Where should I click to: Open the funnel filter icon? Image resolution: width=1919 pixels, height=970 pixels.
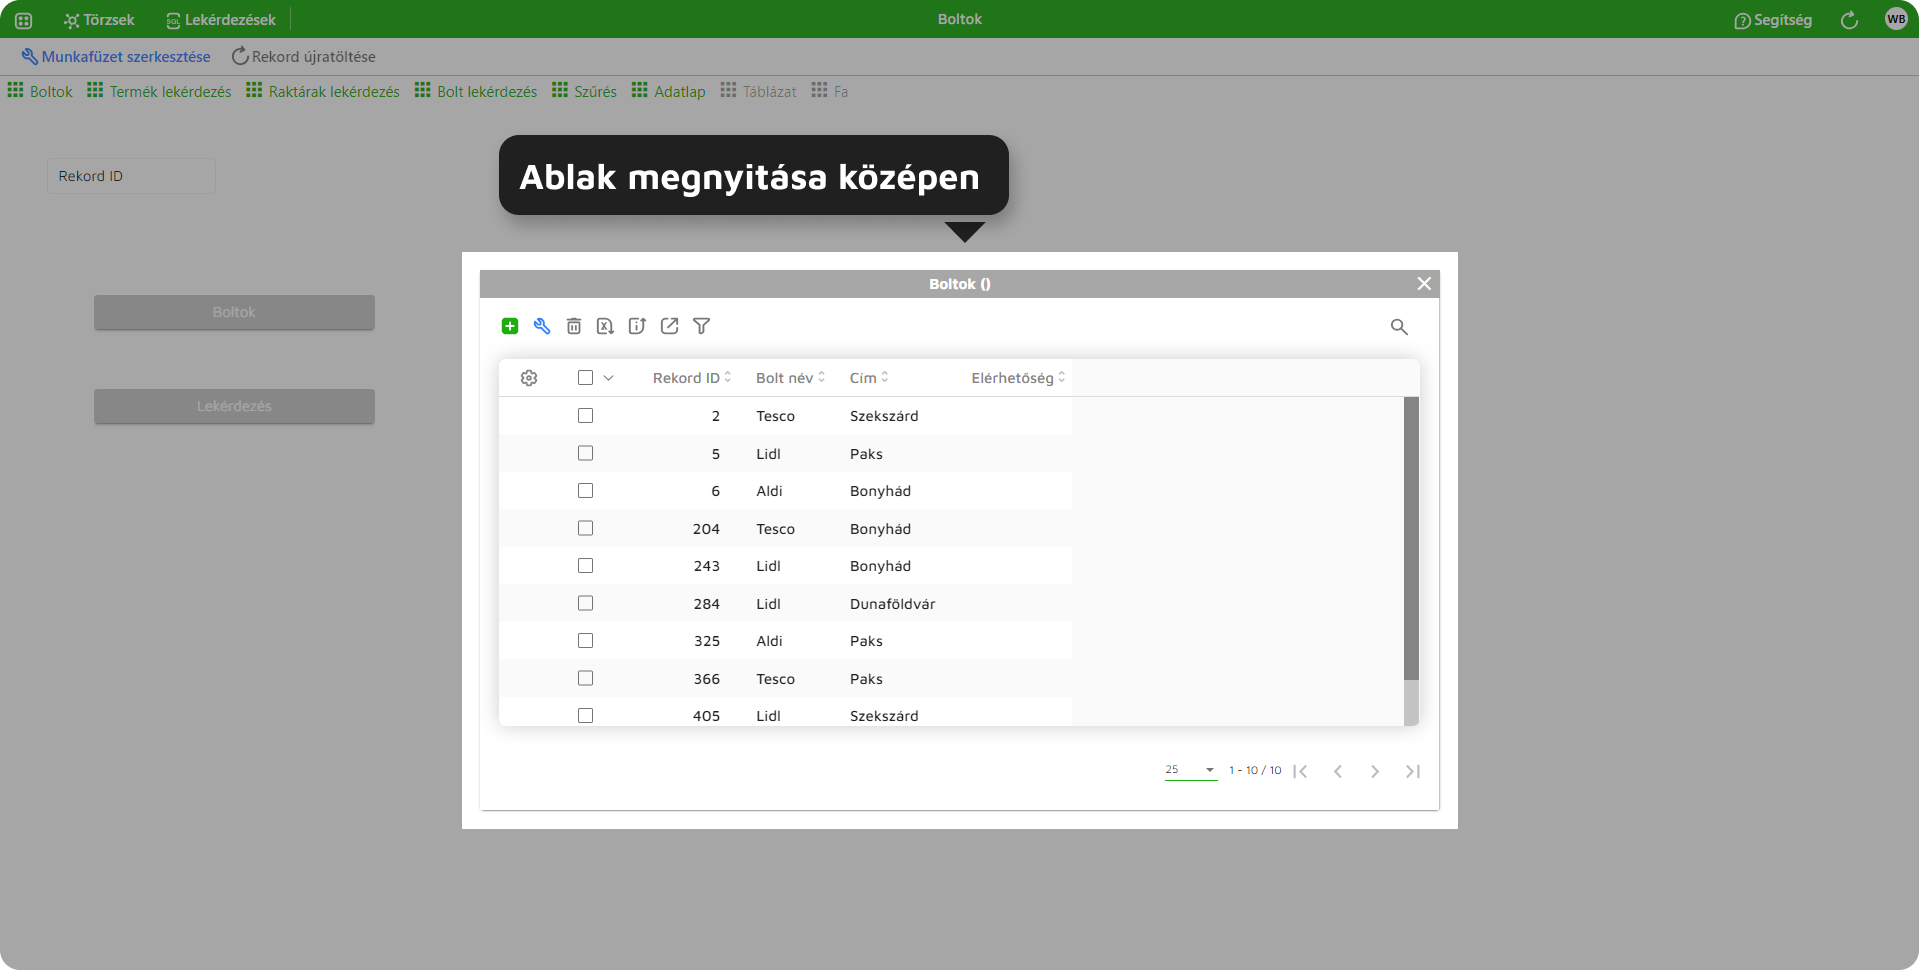pyautogui.click(x=702, y=326)
